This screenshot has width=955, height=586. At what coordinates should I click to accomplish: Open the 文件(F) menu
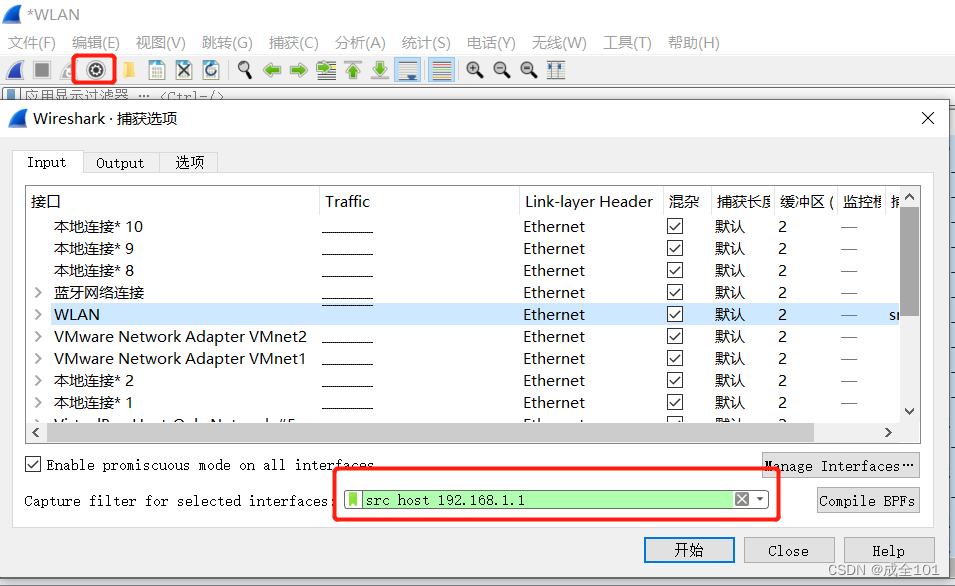click(32, 43)
